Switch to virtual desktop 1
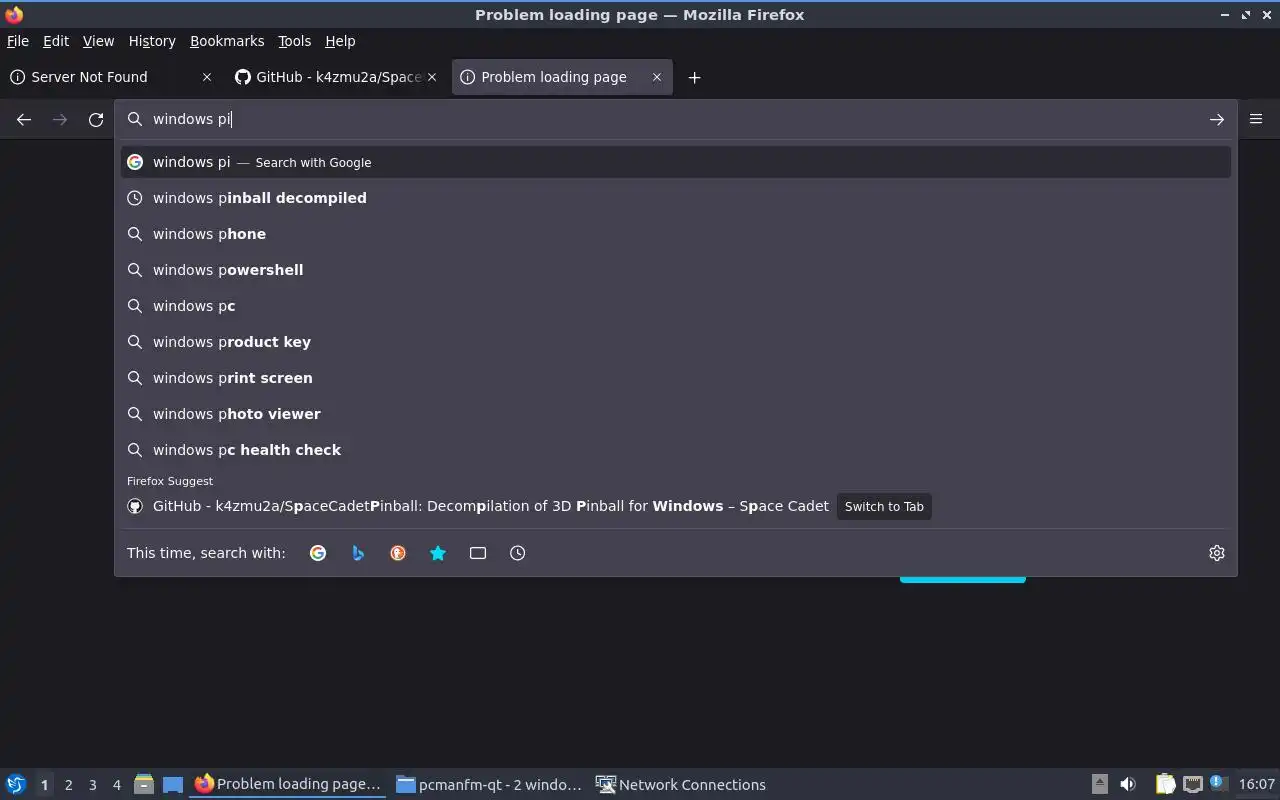The height and width of the screenshot is (800, 1280). pos(44,785)
